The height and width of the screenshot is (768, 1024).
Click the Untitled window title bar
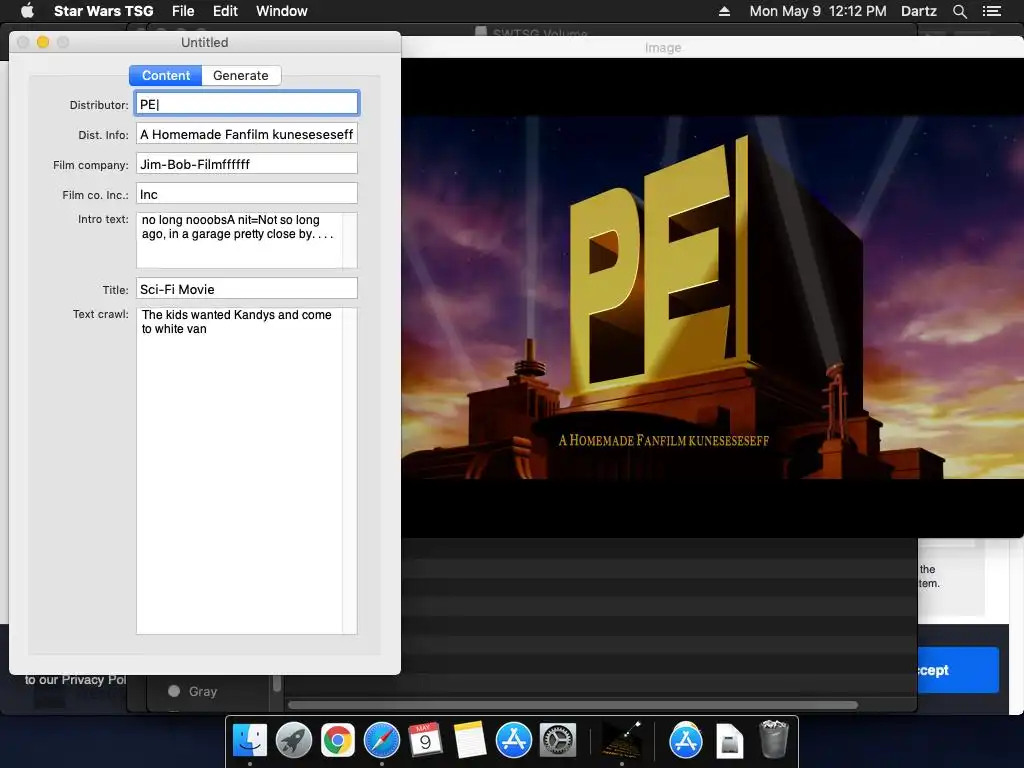[204, 42]
